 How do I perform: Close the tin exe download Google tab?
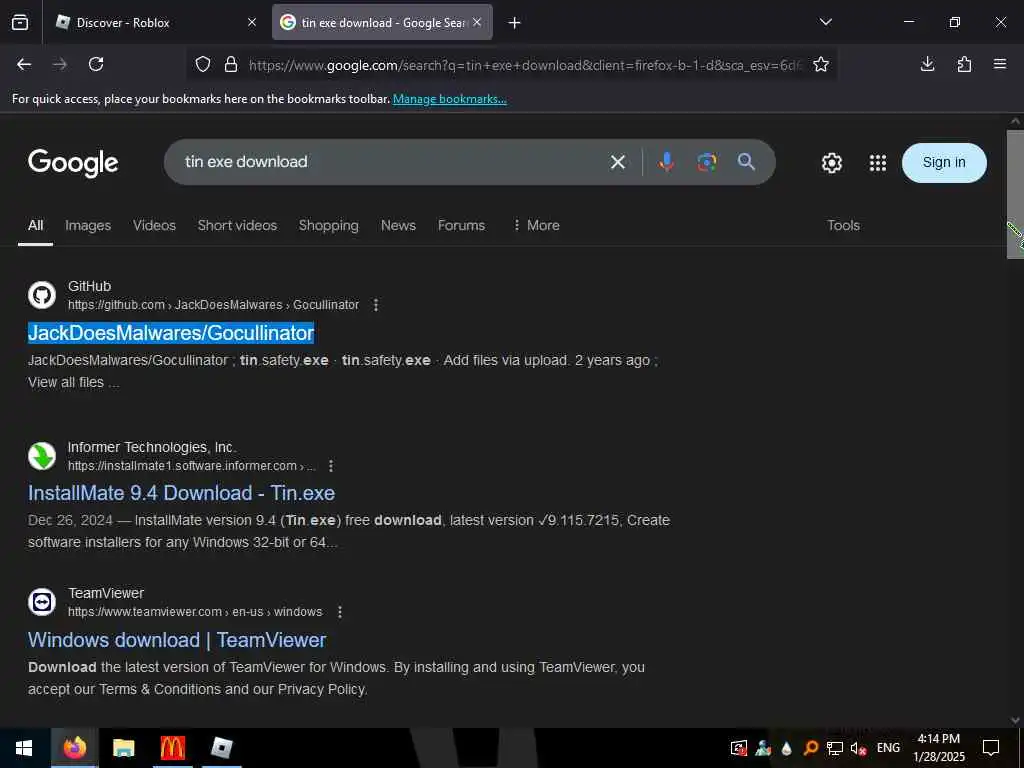(477, 22)
